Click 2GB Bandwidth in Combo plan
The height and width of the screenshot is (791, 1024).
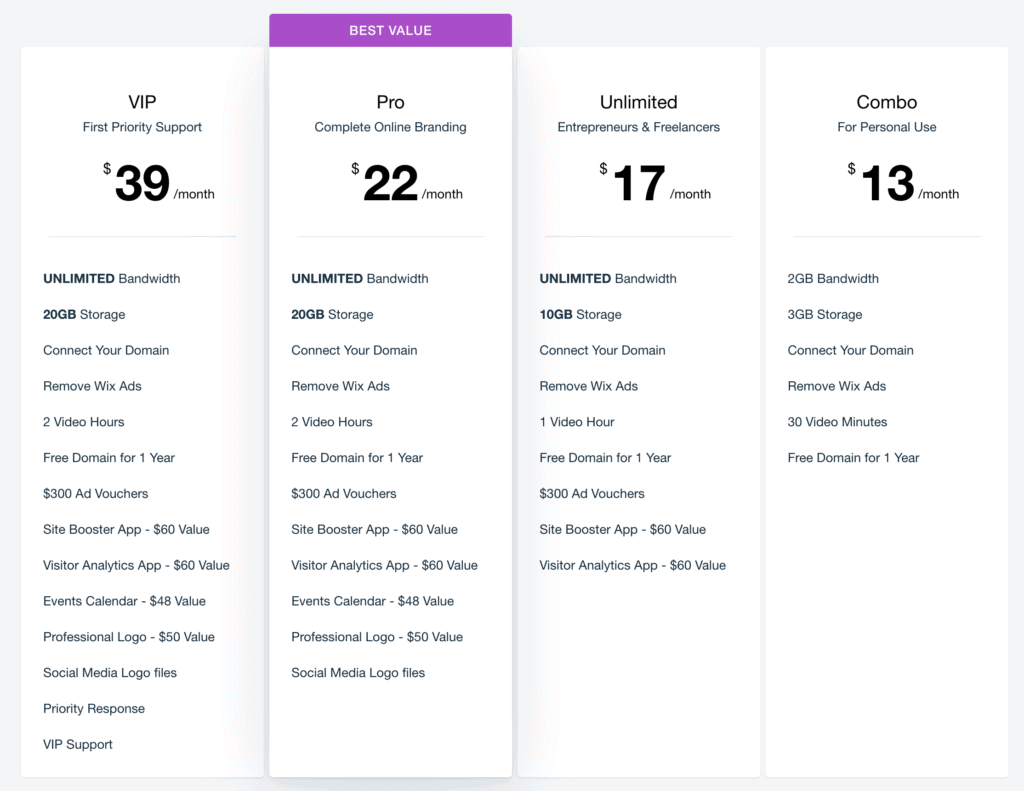[833, 278]
